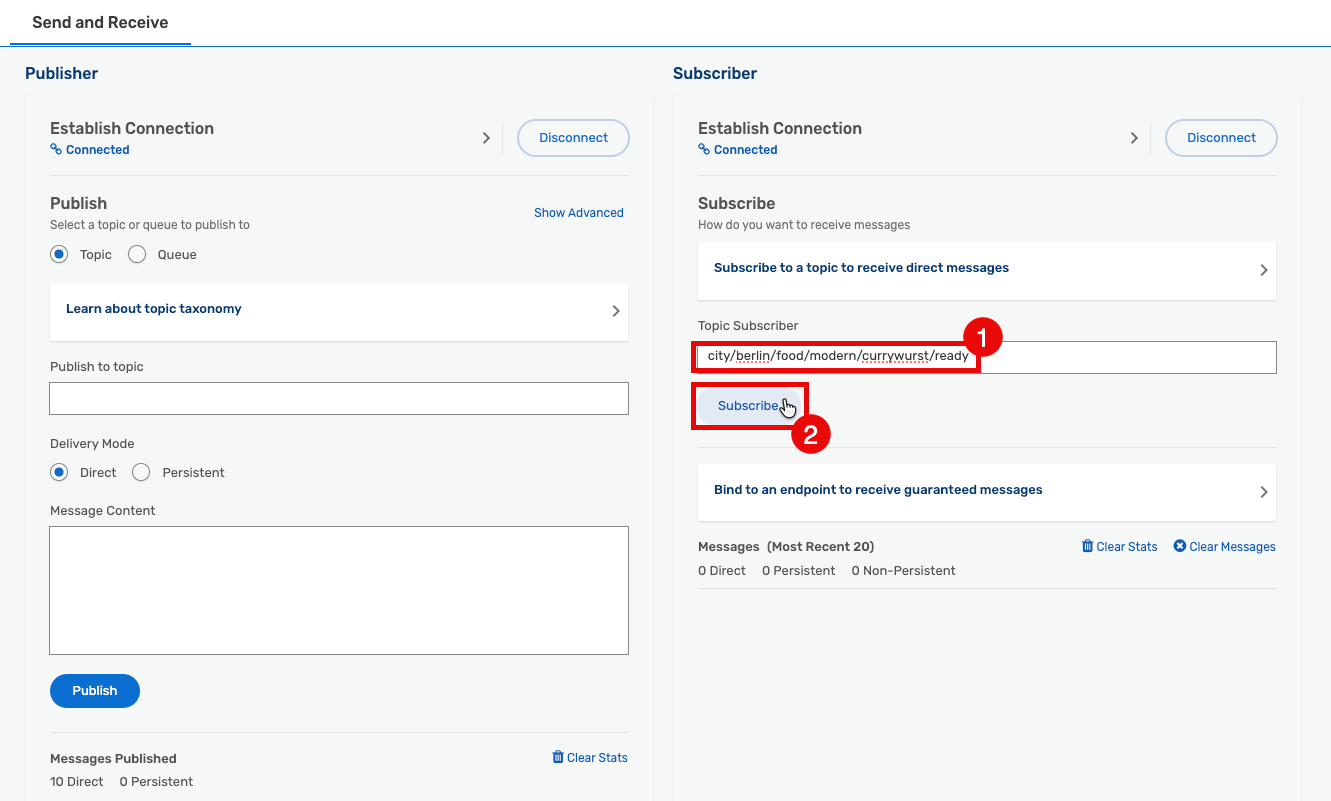Click the Publisher heading text
This screenshot has width=1331, height=801.
click(62, 73)
